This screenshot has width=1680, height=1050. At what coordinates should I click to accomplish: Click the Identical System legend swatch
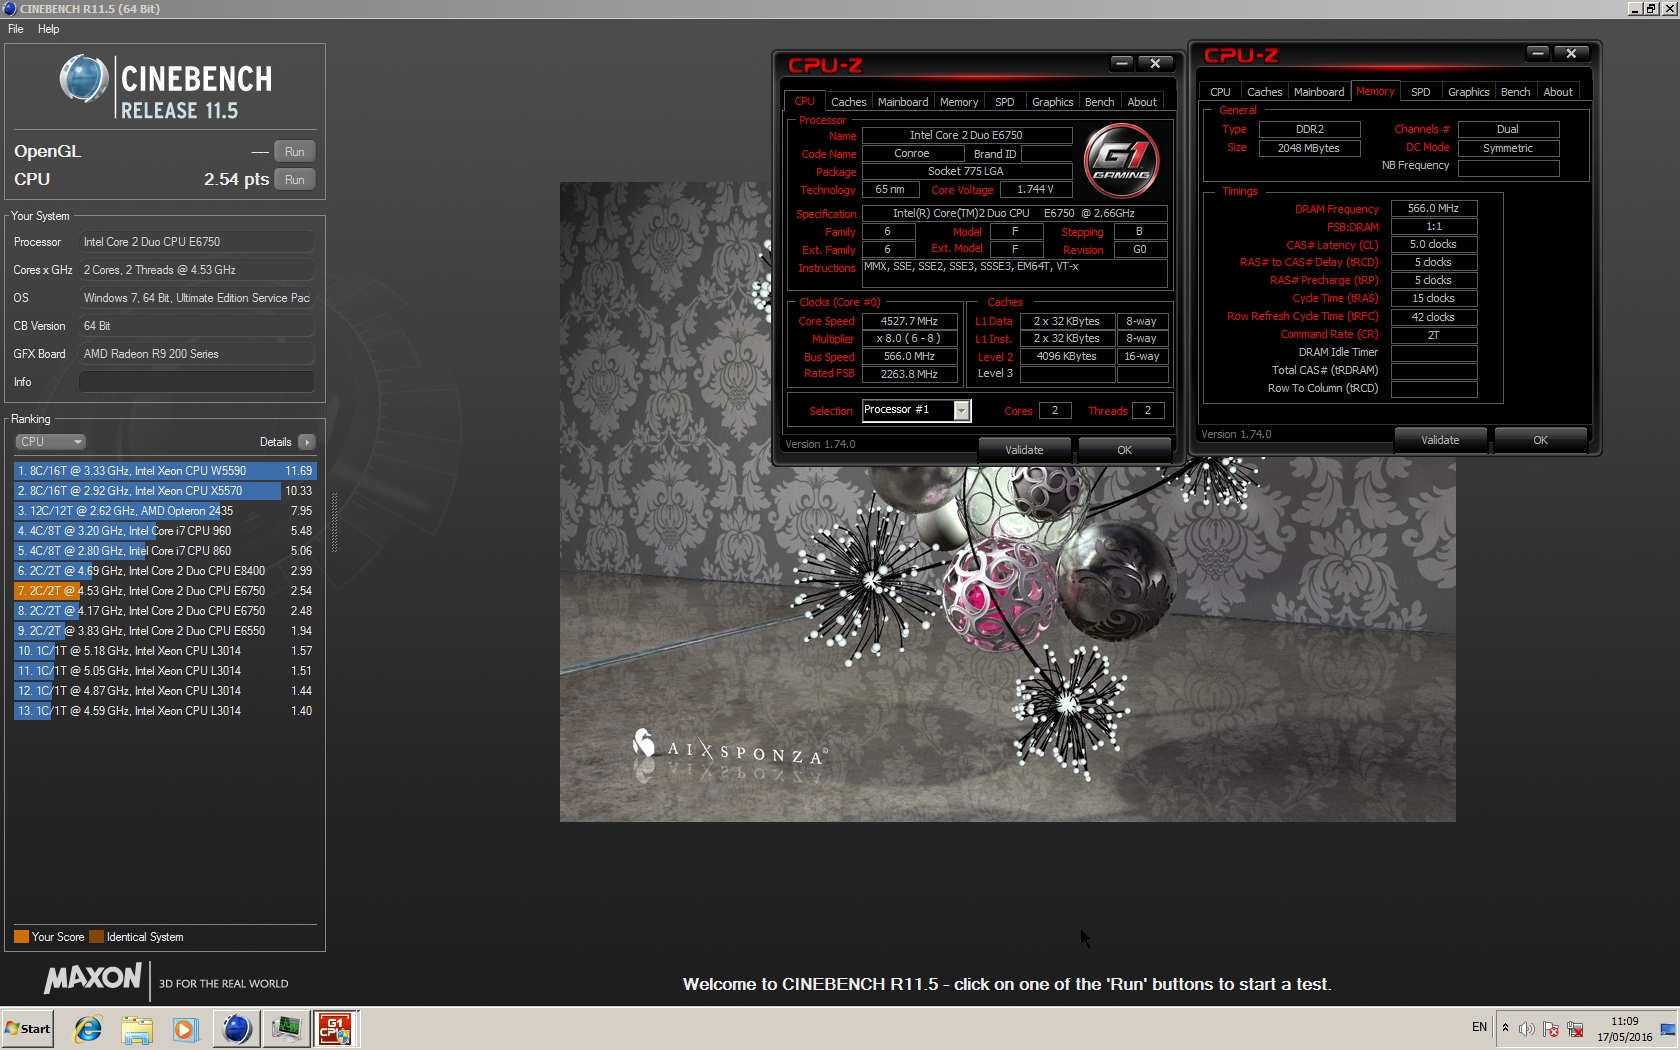click(96, 937)
